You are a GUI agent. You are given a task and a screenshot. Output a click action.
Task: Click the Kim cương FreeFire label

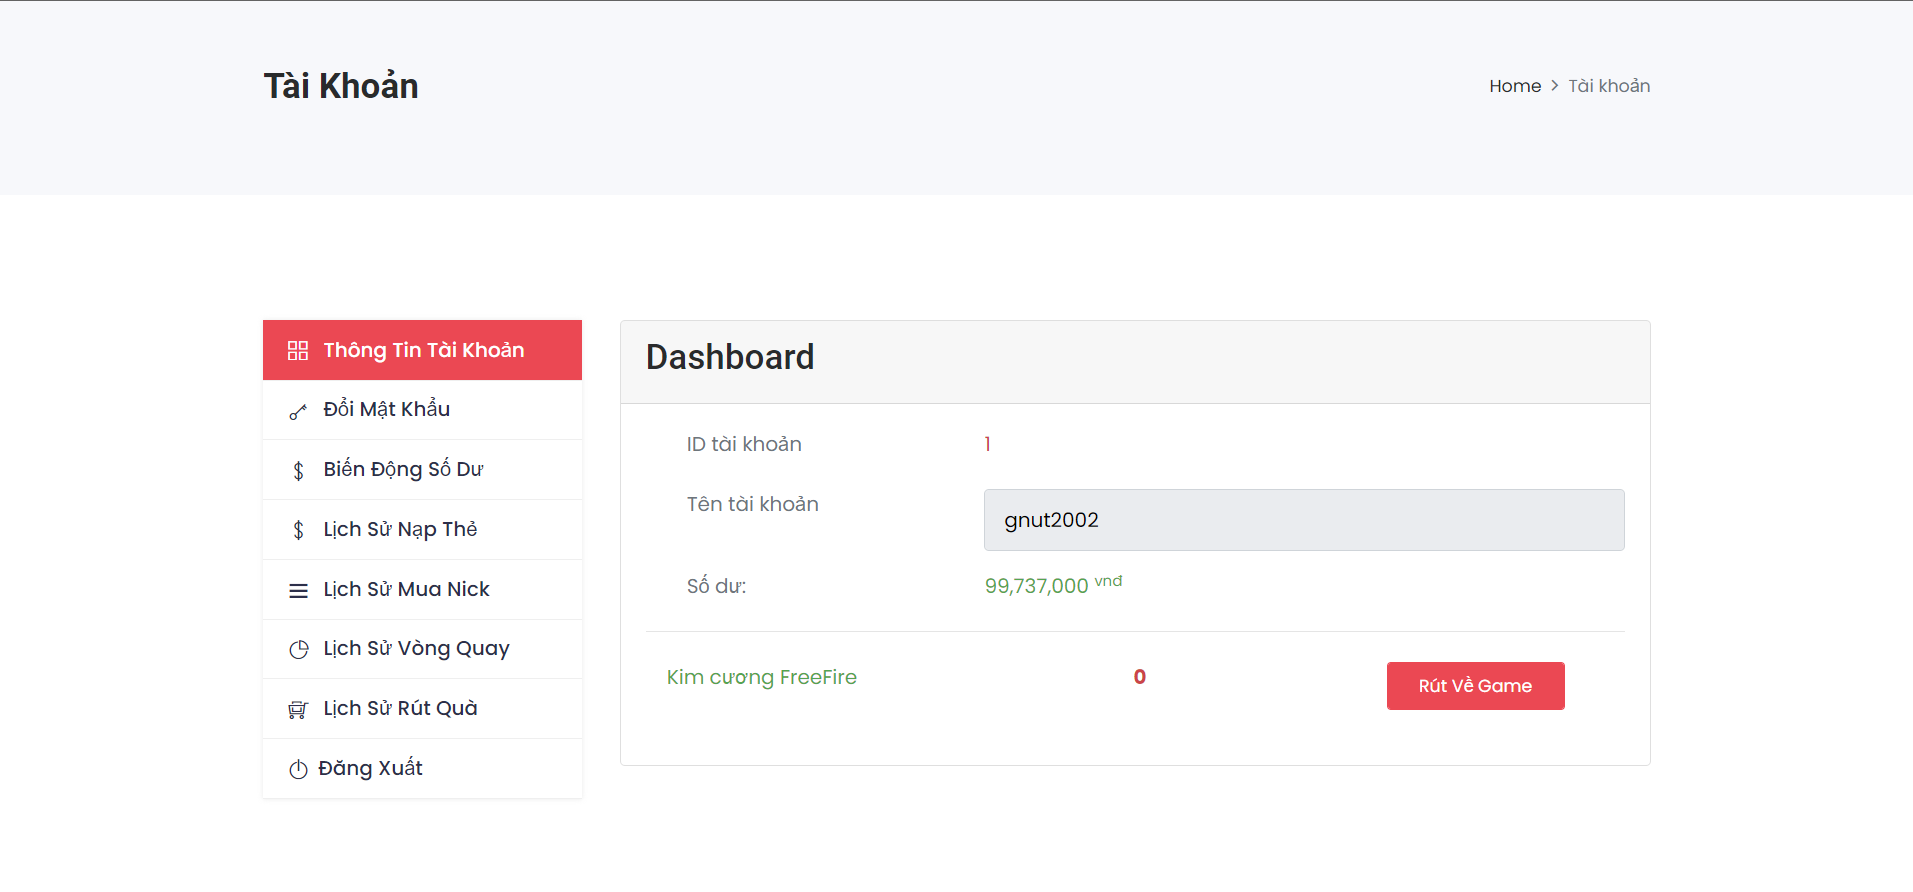762,677
